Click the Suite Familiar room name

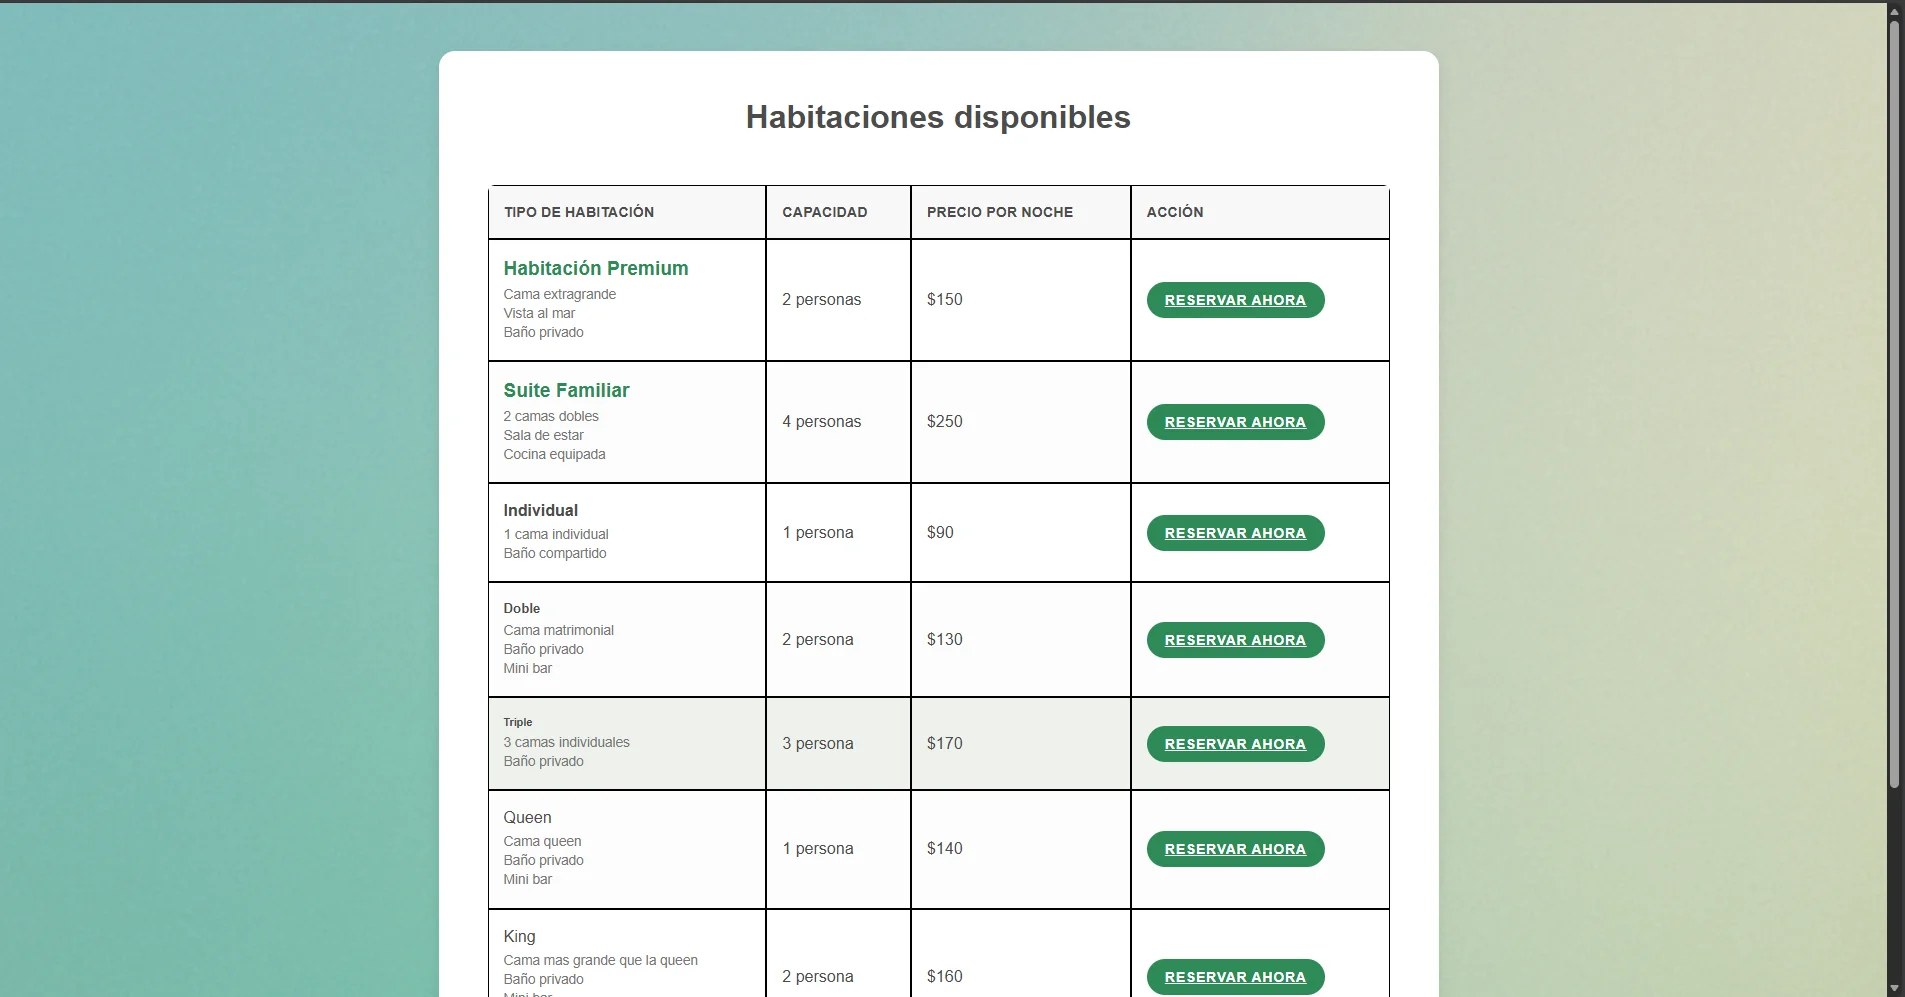tap(566, 390)
